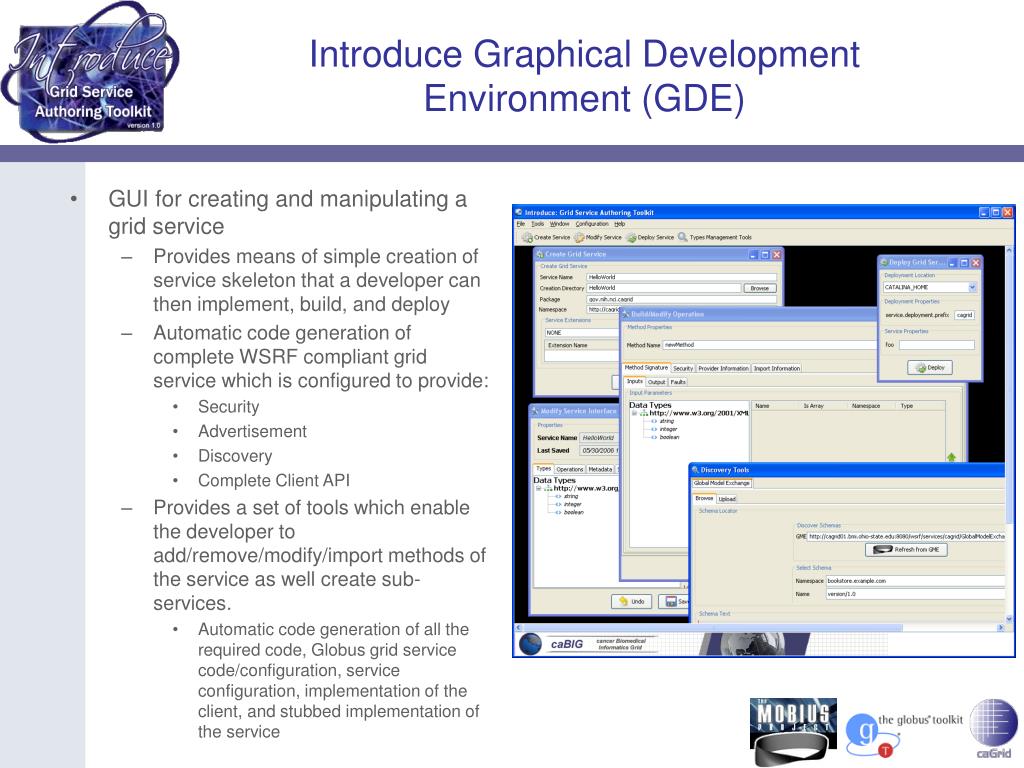This screenshot has height=768, width=1024.
Task: Switch to the Method Signature tab
Action: (x=646, y=368)
